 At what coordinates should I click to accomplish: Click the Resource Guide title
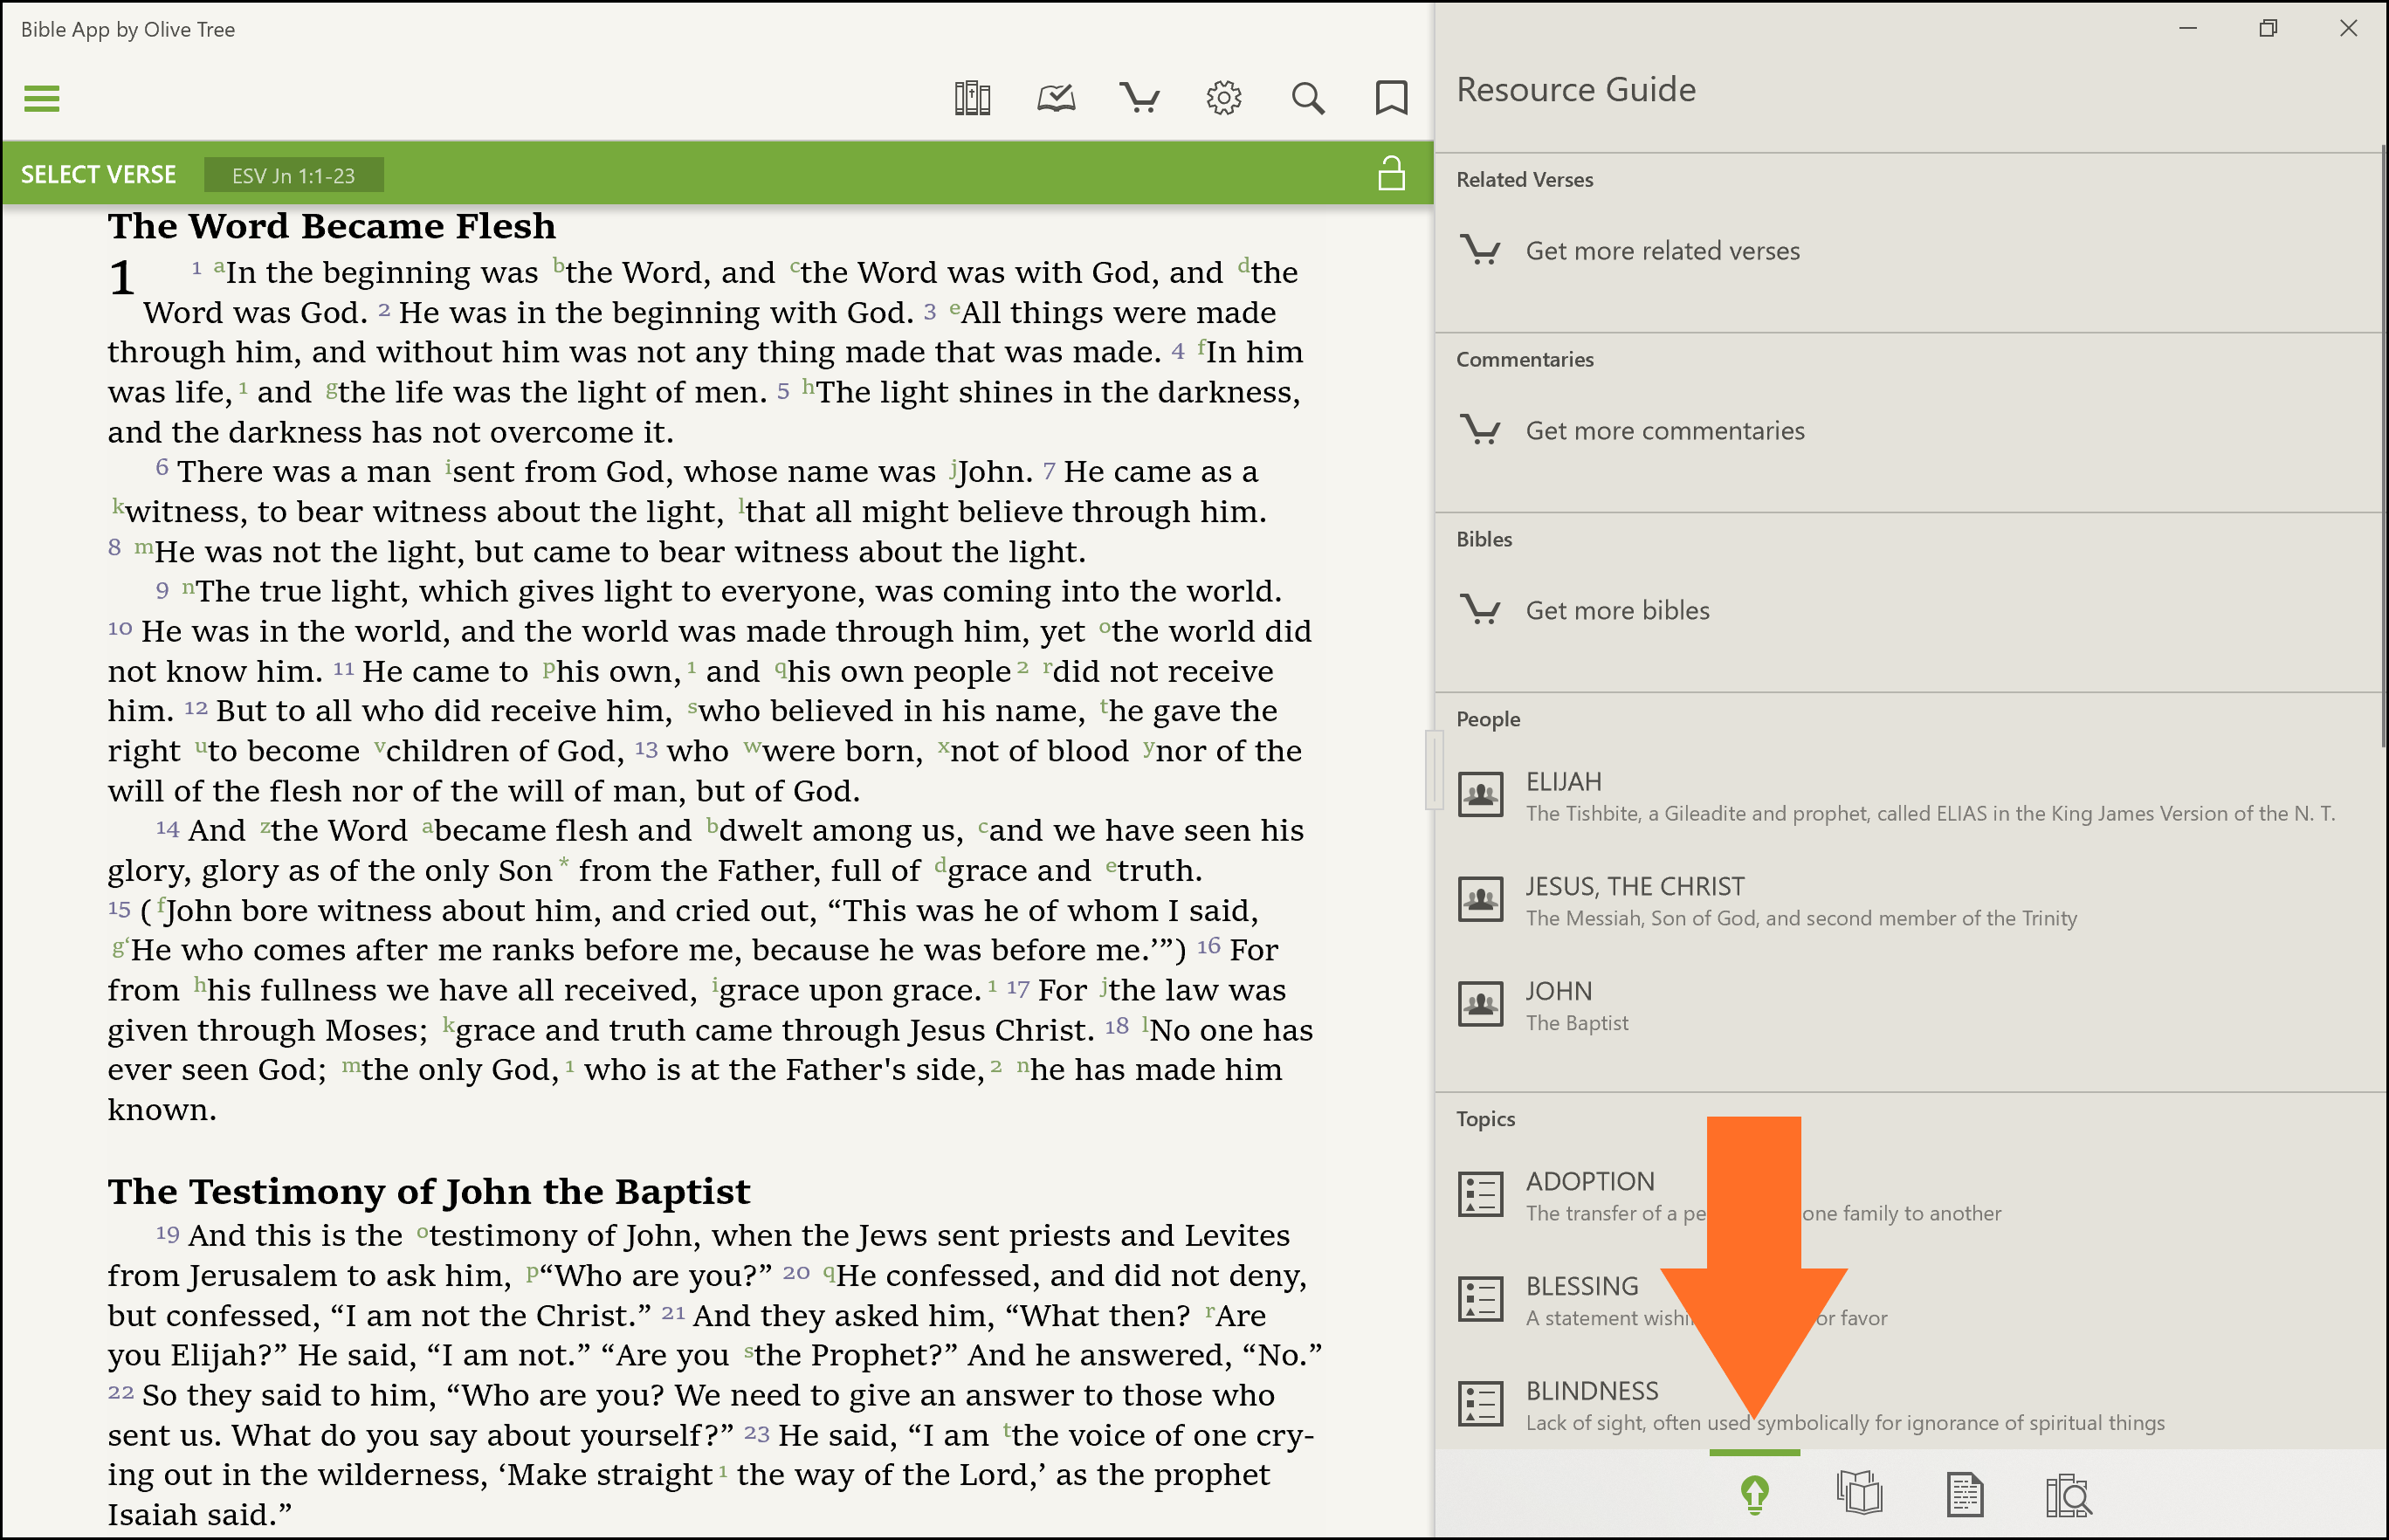[x=1576, y=89]
